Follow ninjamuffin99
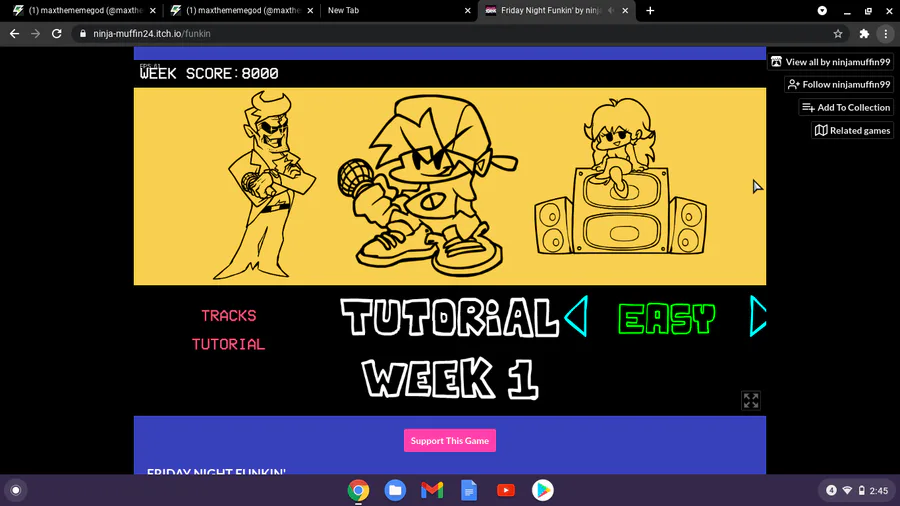 tap(839, 84)
